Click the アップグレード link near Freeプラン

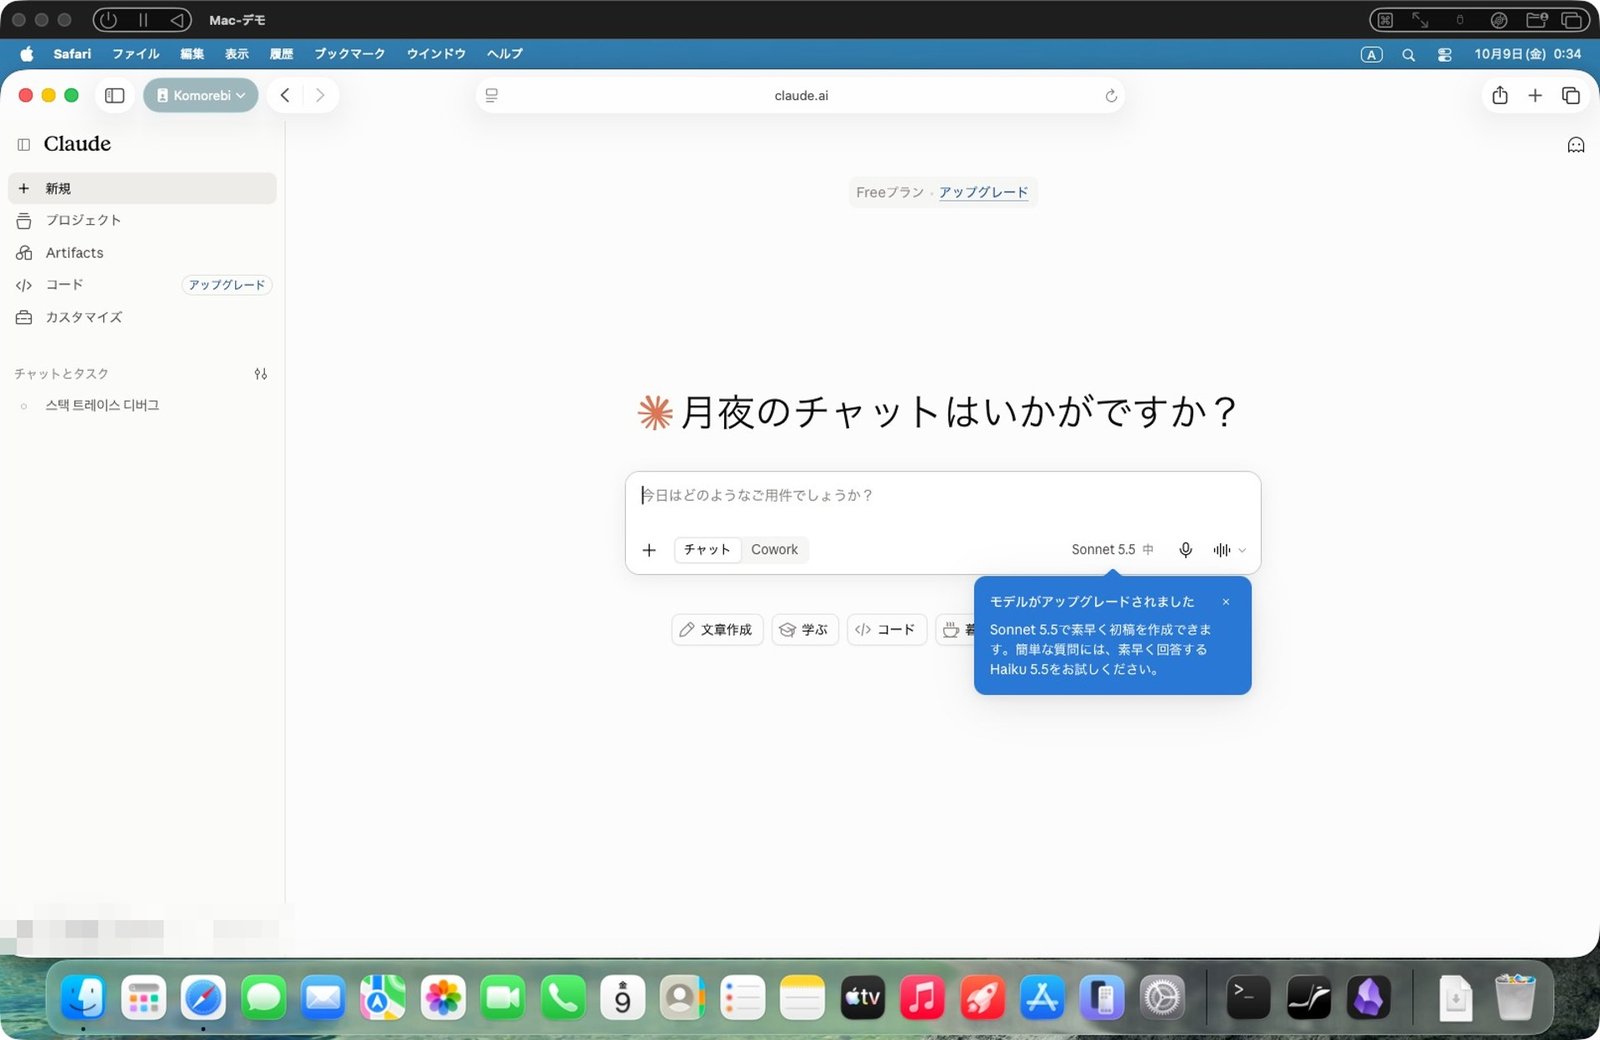[983, 192]
